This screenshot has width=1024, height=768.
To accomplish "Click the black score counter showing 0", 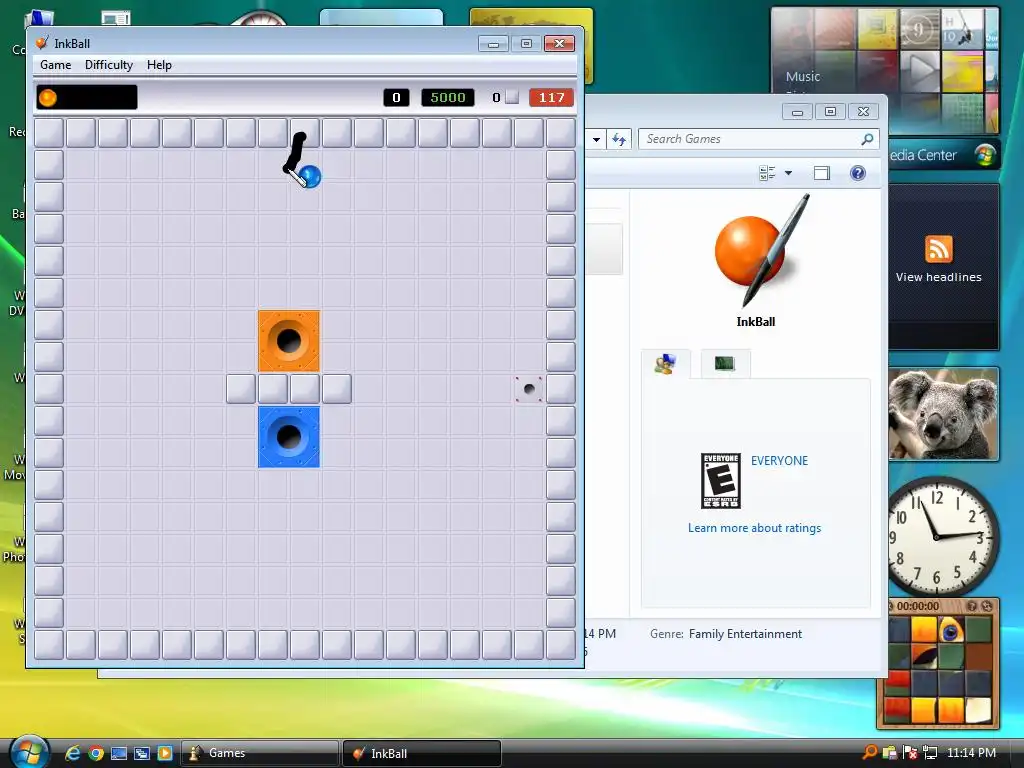I will [396, 97].
